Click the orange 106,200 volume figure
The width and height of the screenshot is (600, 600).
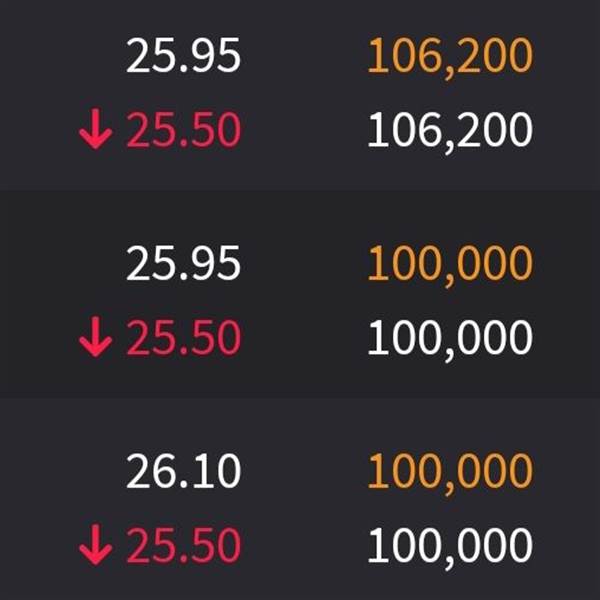click(449, 56)
